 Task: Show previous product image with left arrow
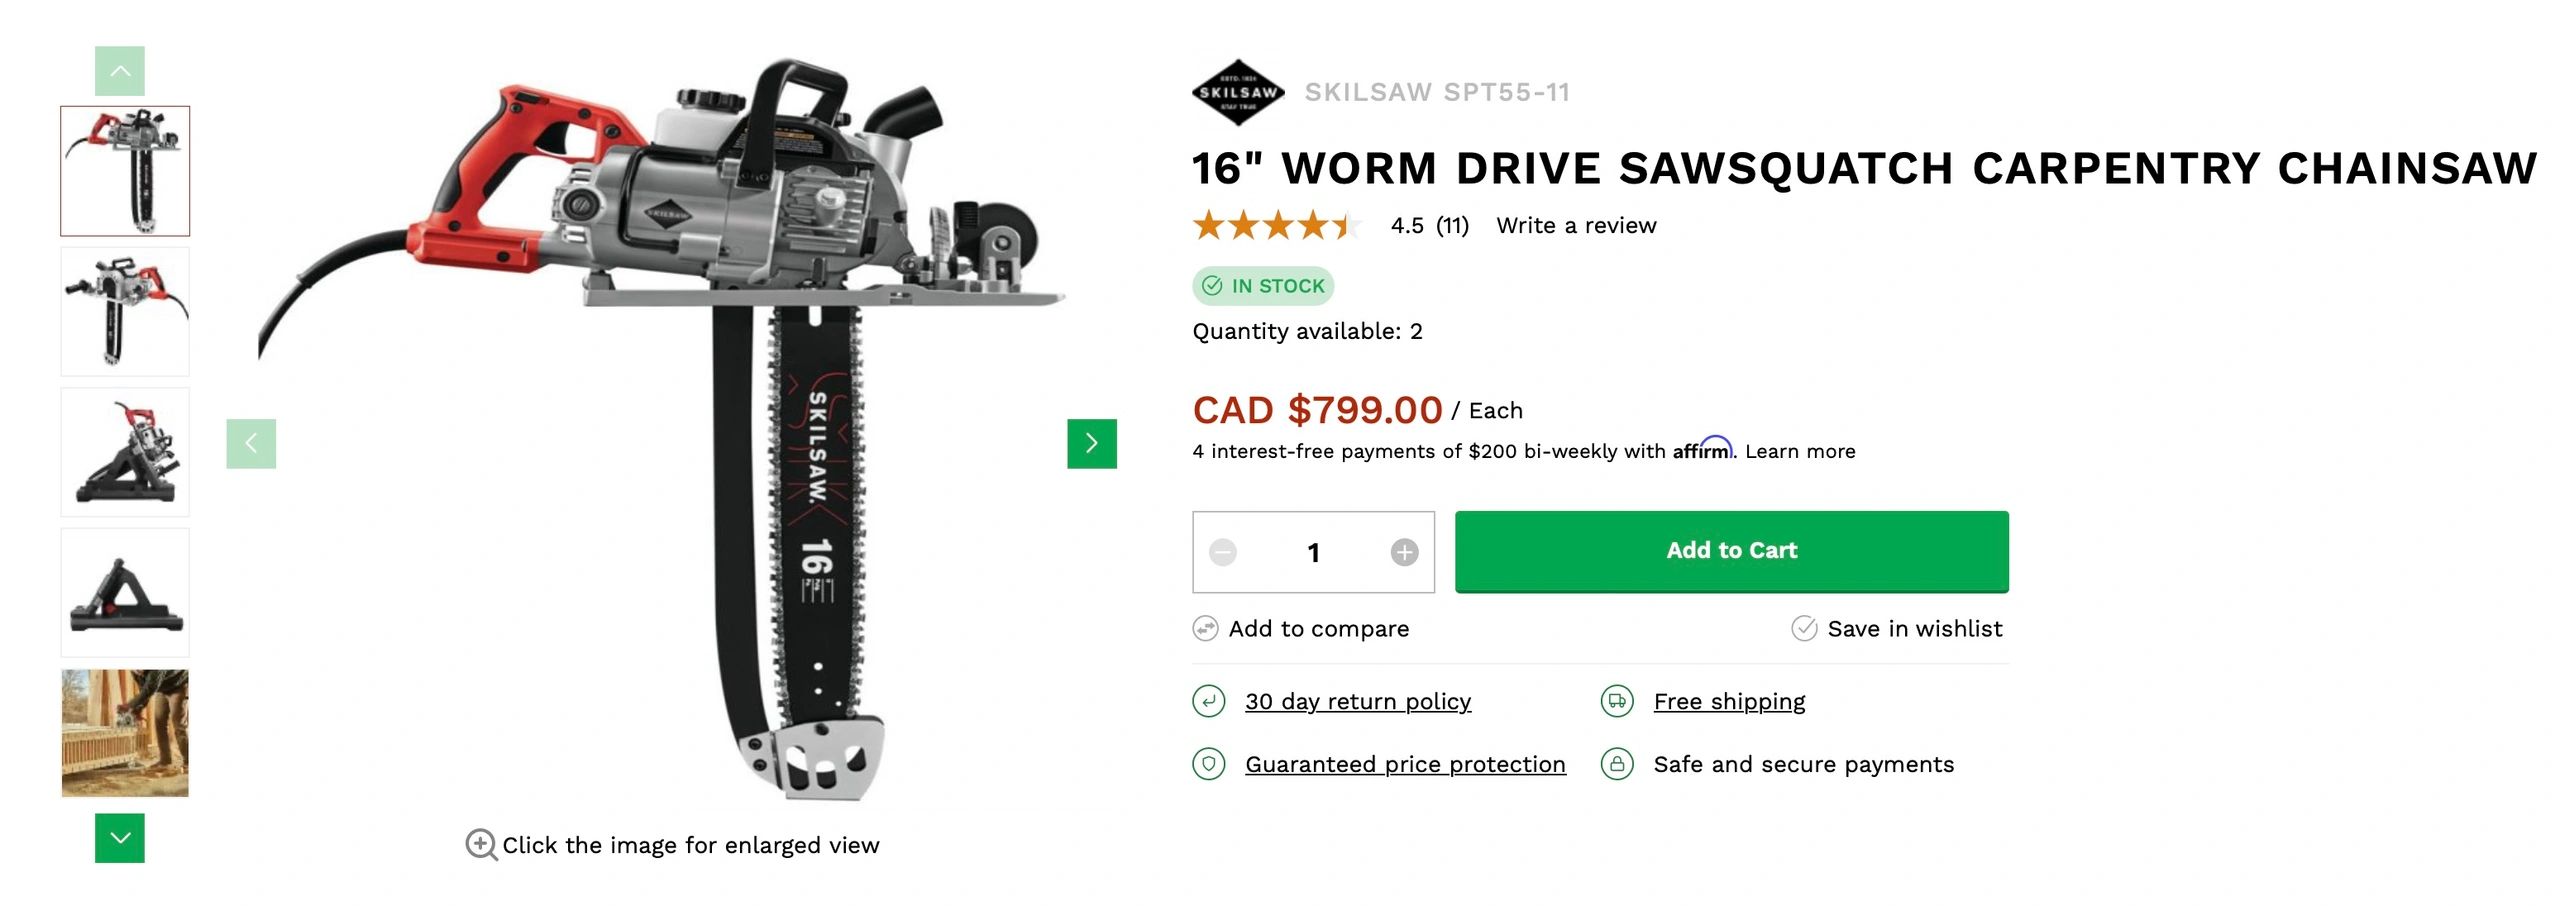pos(251,444)
